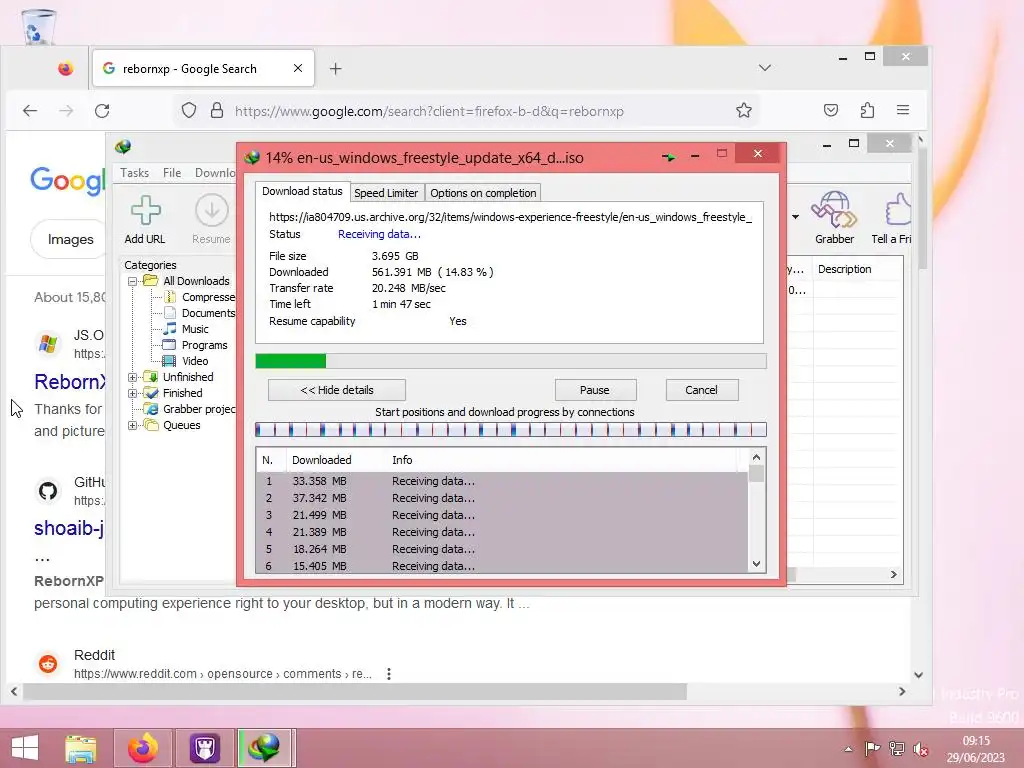This screenshot has width=1024, height=768.
Task: Open the File menu in IDM
Action: point(172,172)
